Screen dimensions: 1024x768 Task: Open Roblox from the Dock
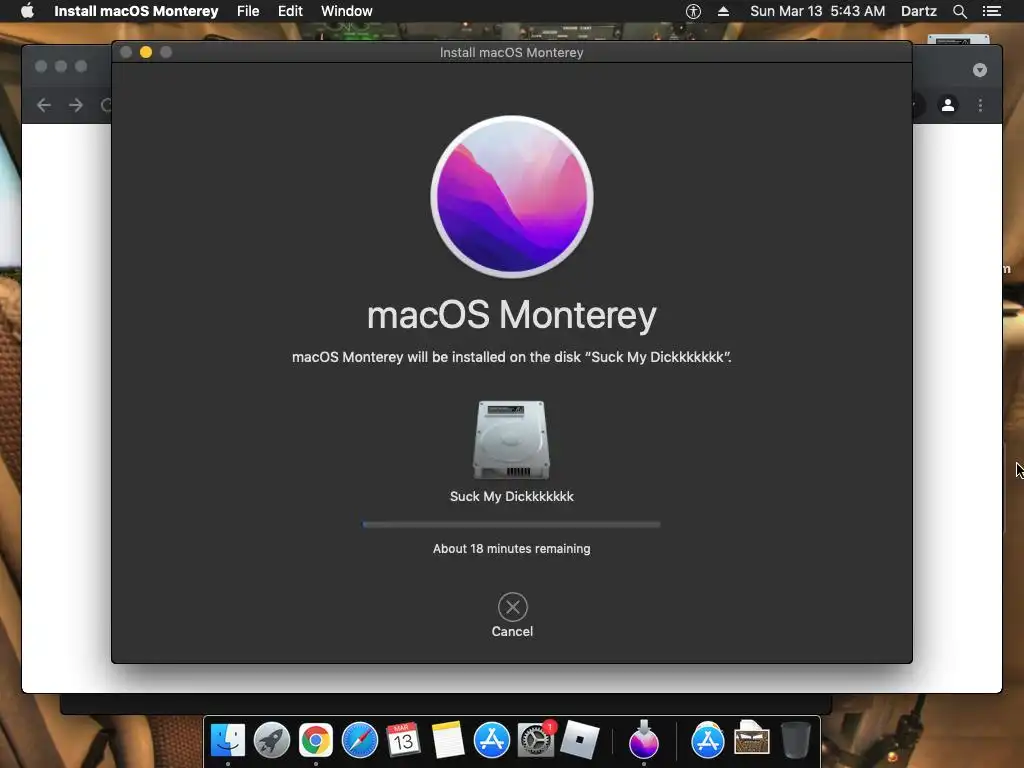coord(579,740)
